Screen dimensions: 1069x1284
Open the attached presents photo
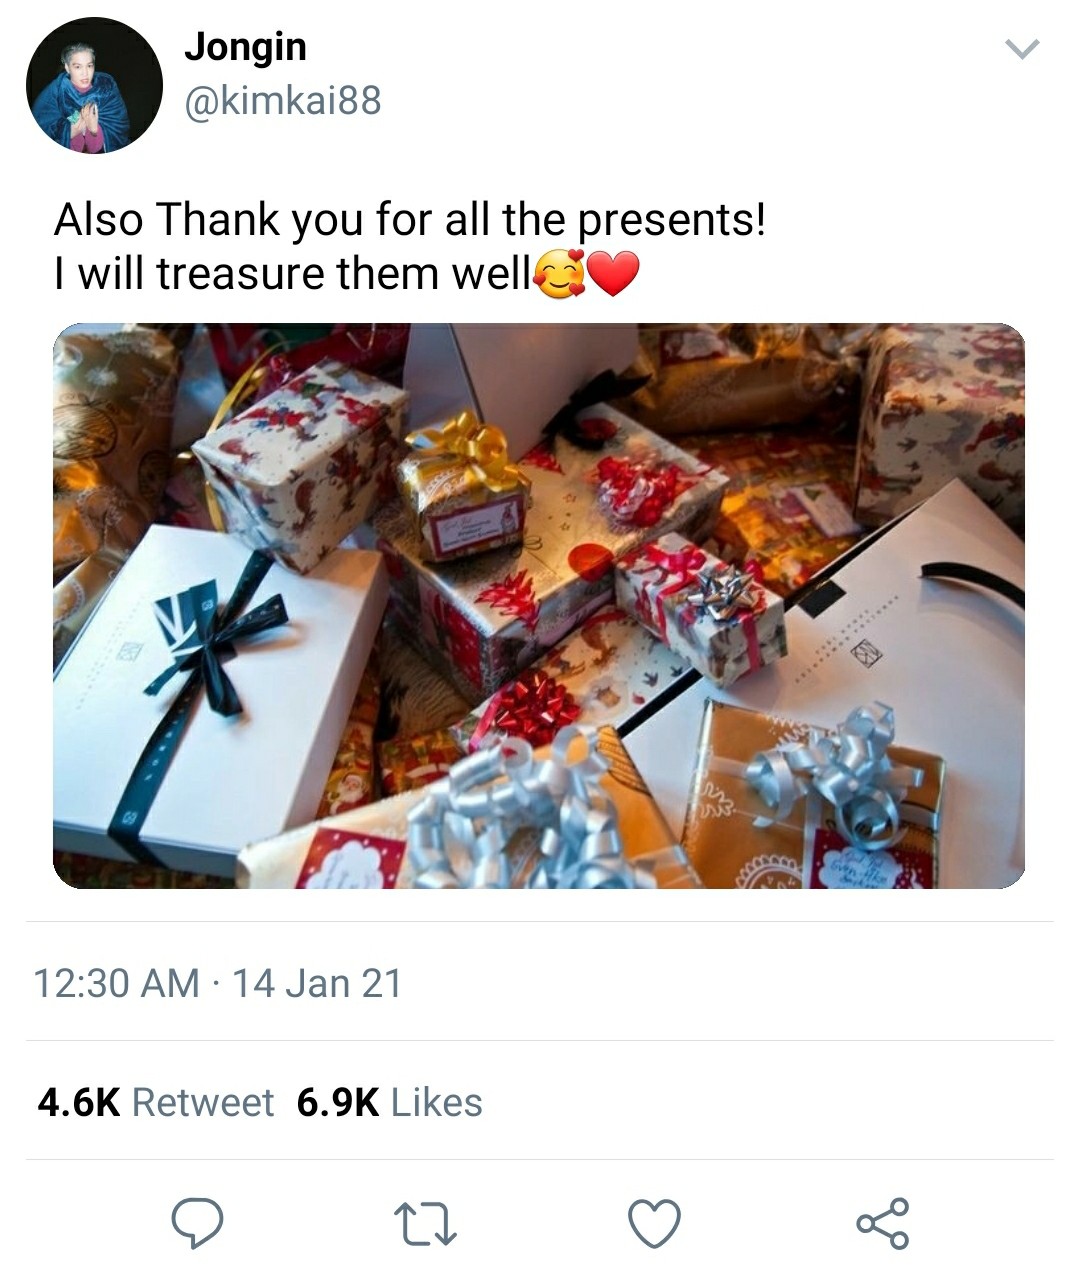tap(538, 606)
